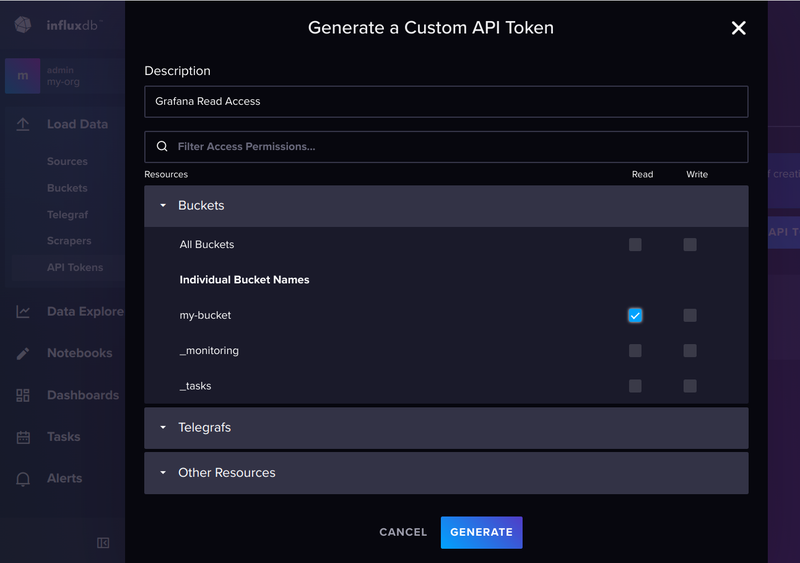This screenshot has width=800, height=563.
Task: Enable Write permission for my-bucket
Action: tap(690, 315)
